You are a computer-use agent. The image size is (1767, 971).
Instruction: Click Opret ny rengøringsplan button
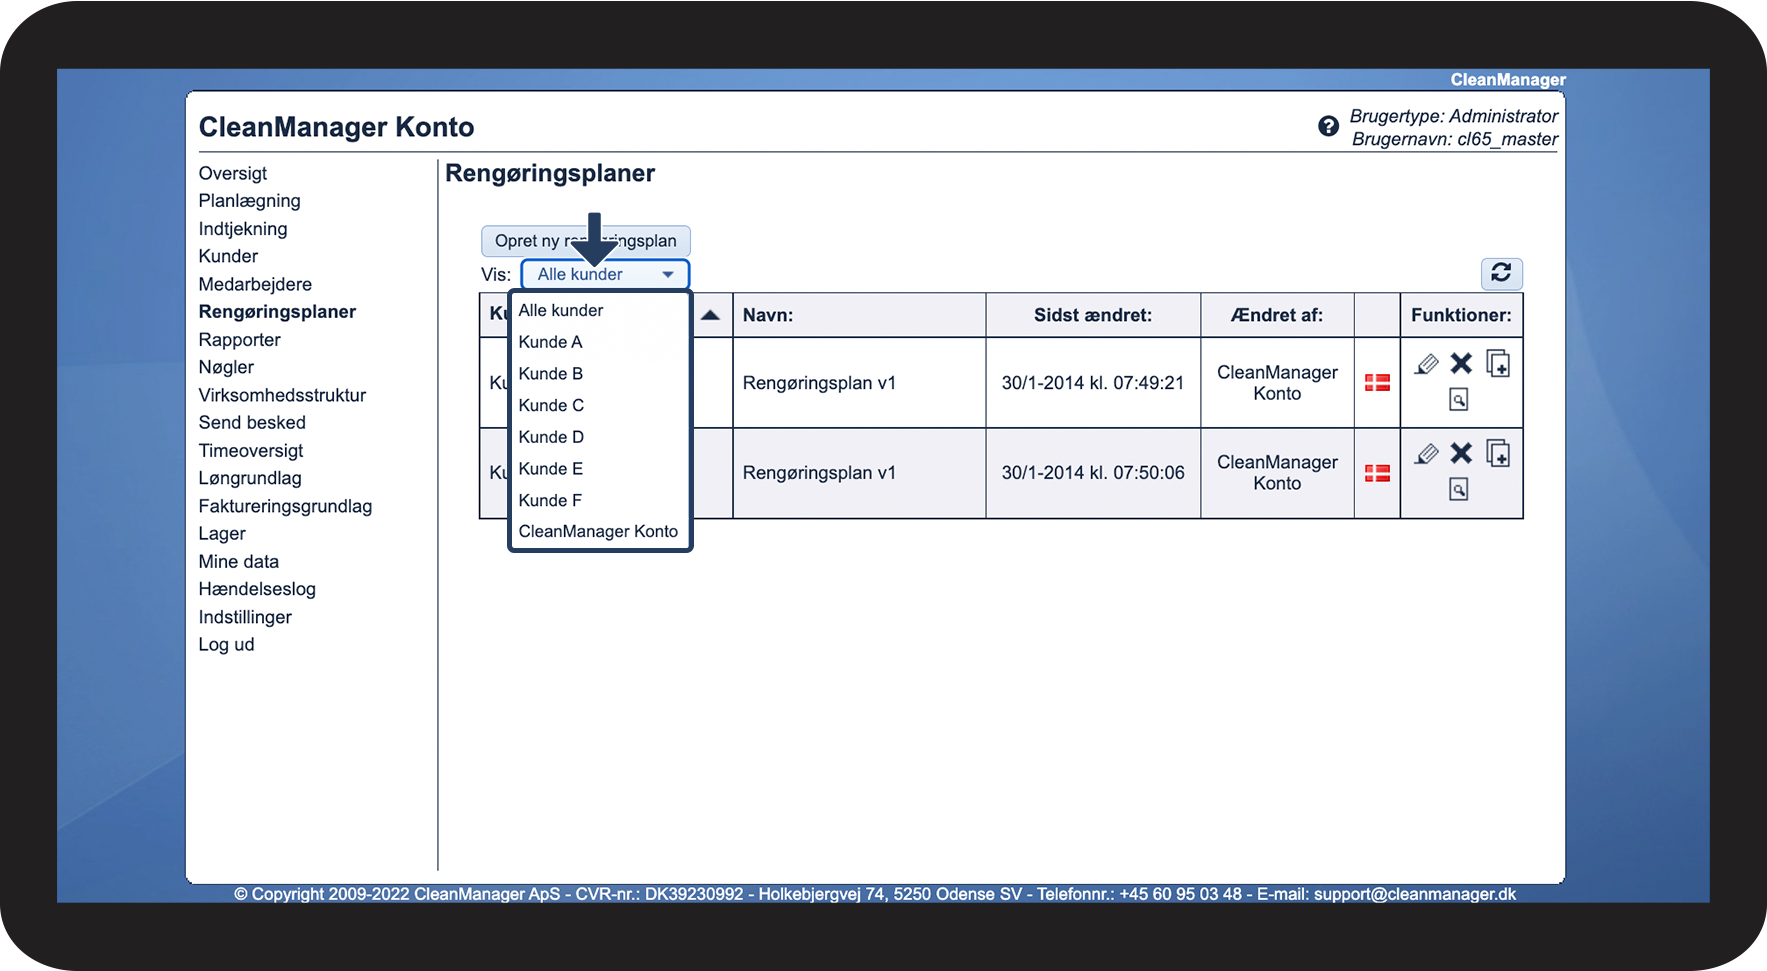pyautogui.click(x=585, y=241)
